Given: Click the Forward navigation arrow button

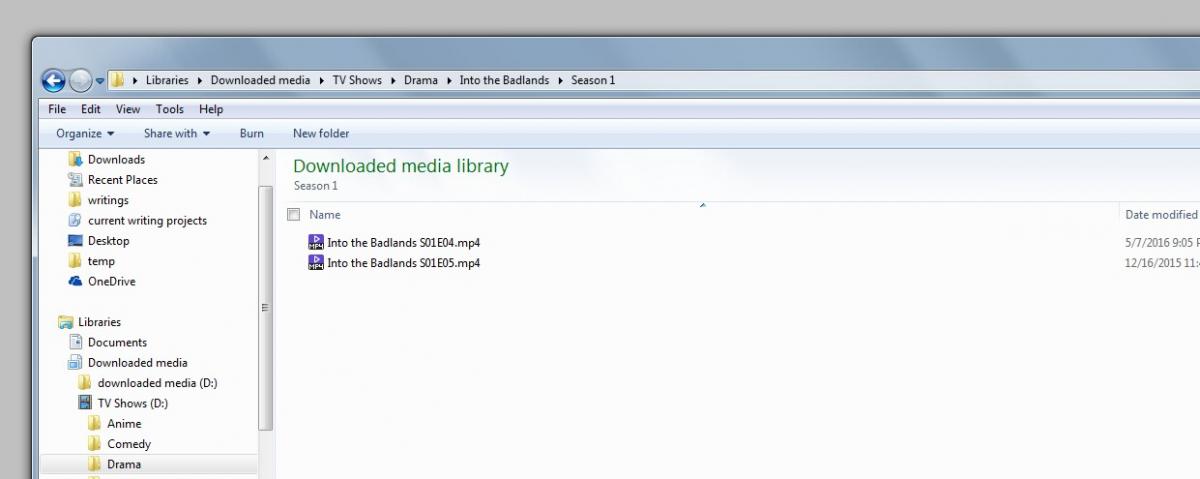Looking at the screenshot, I should pyautogui.click(x=80, y=80).
